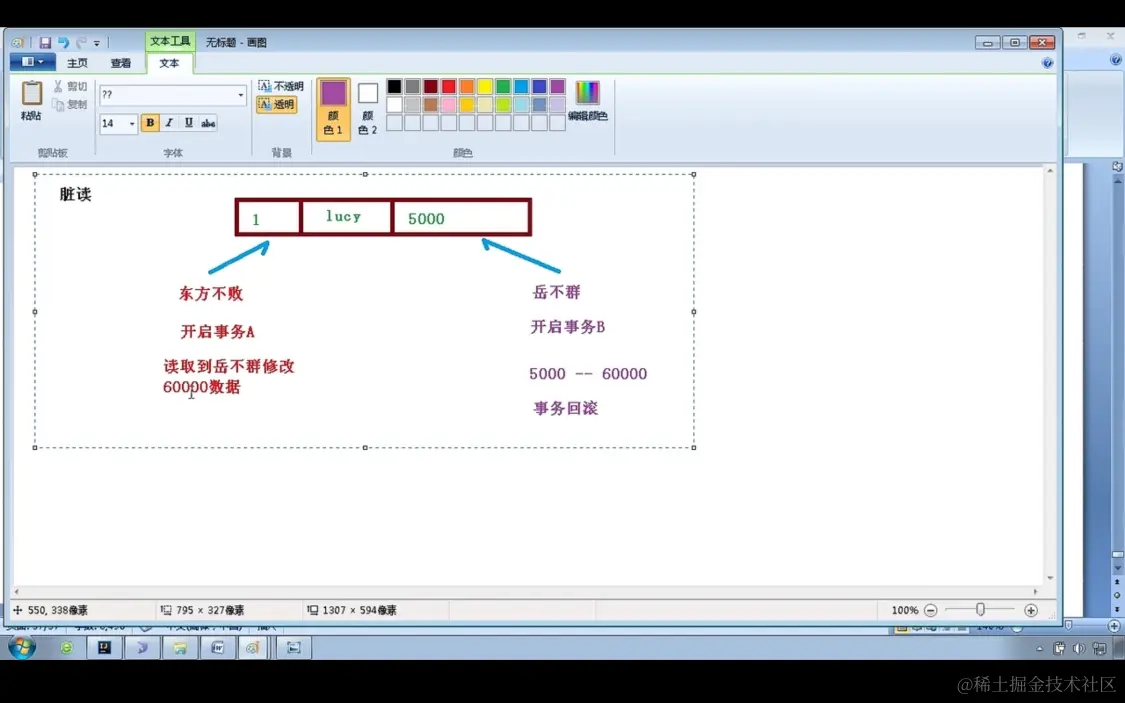Select the 文本 ribbon tab
1125x703 pixels.
[169, 63]
